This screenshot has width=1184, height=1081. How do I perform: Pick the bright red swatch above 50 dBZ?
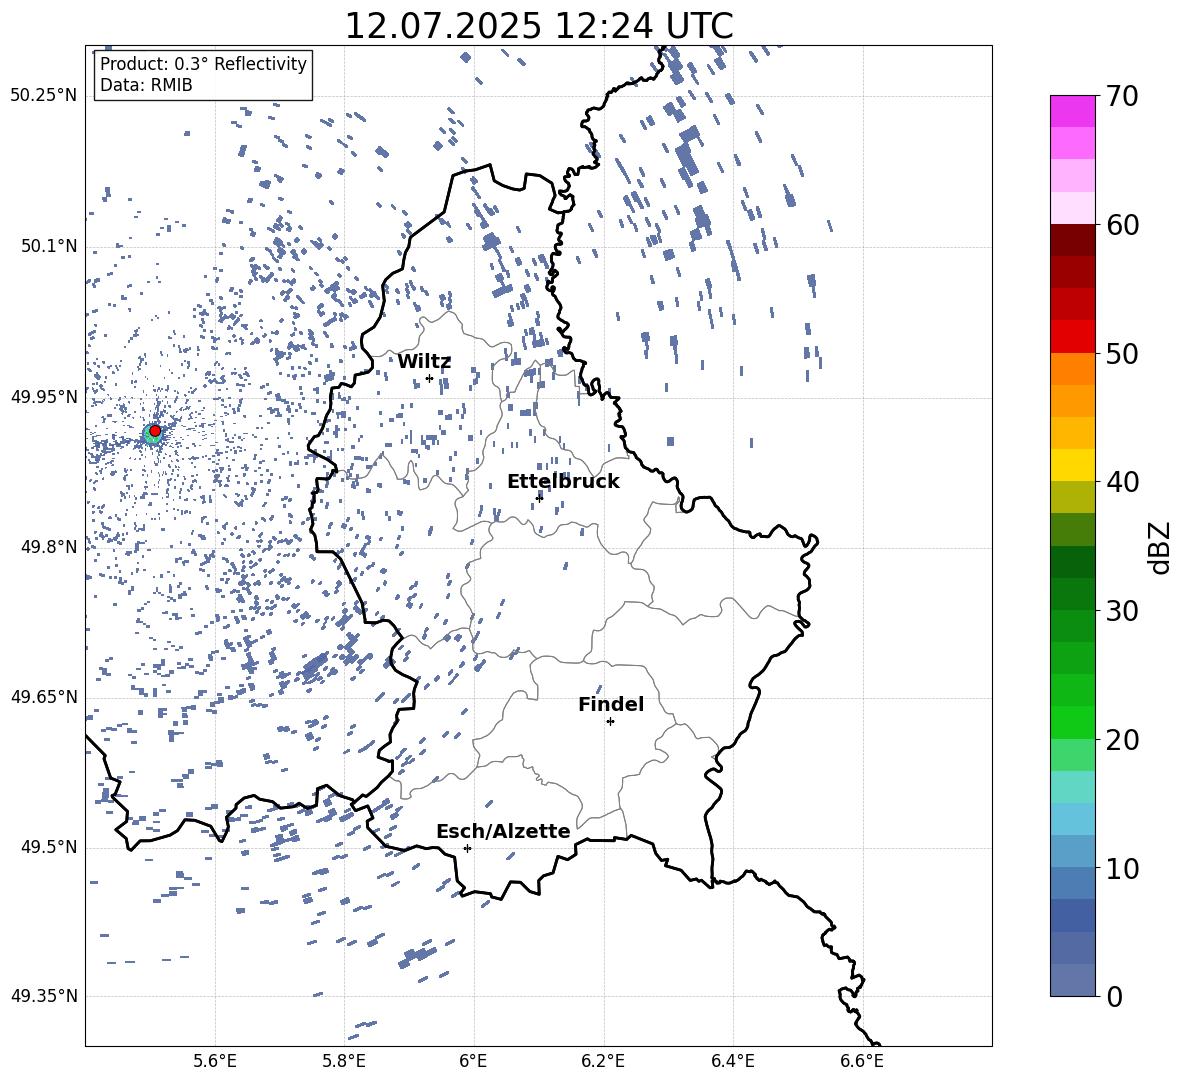pos(1072,337)
